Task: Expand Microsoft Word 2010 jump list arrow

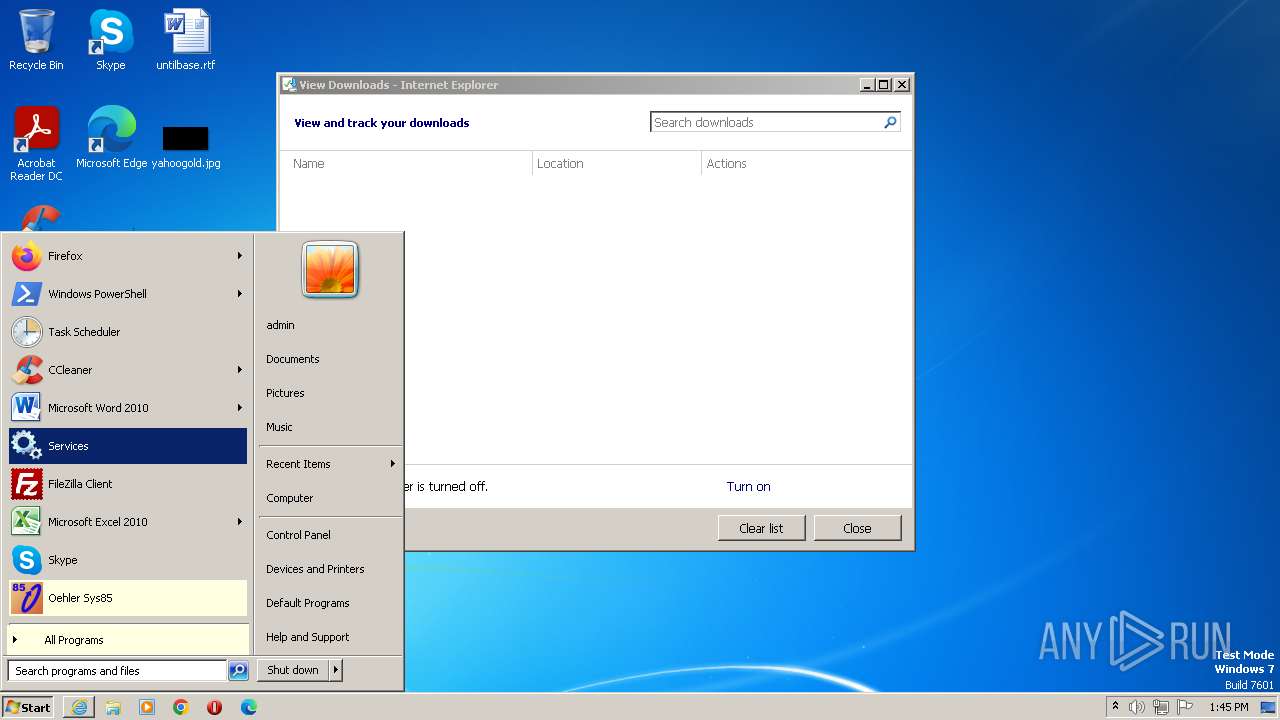Action: (x=240, y=408)
